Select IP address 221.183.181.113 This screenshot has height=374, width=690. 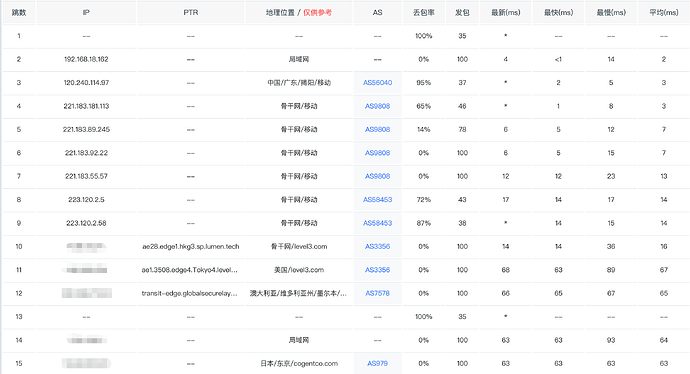(x=86, y=106)
